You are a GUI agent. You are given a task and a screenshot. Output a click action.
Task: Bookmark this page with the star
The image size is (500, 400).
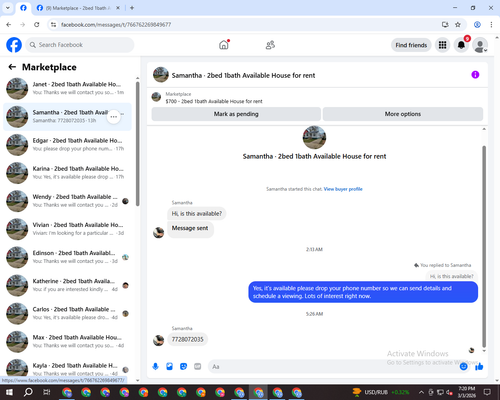point(458,25)
